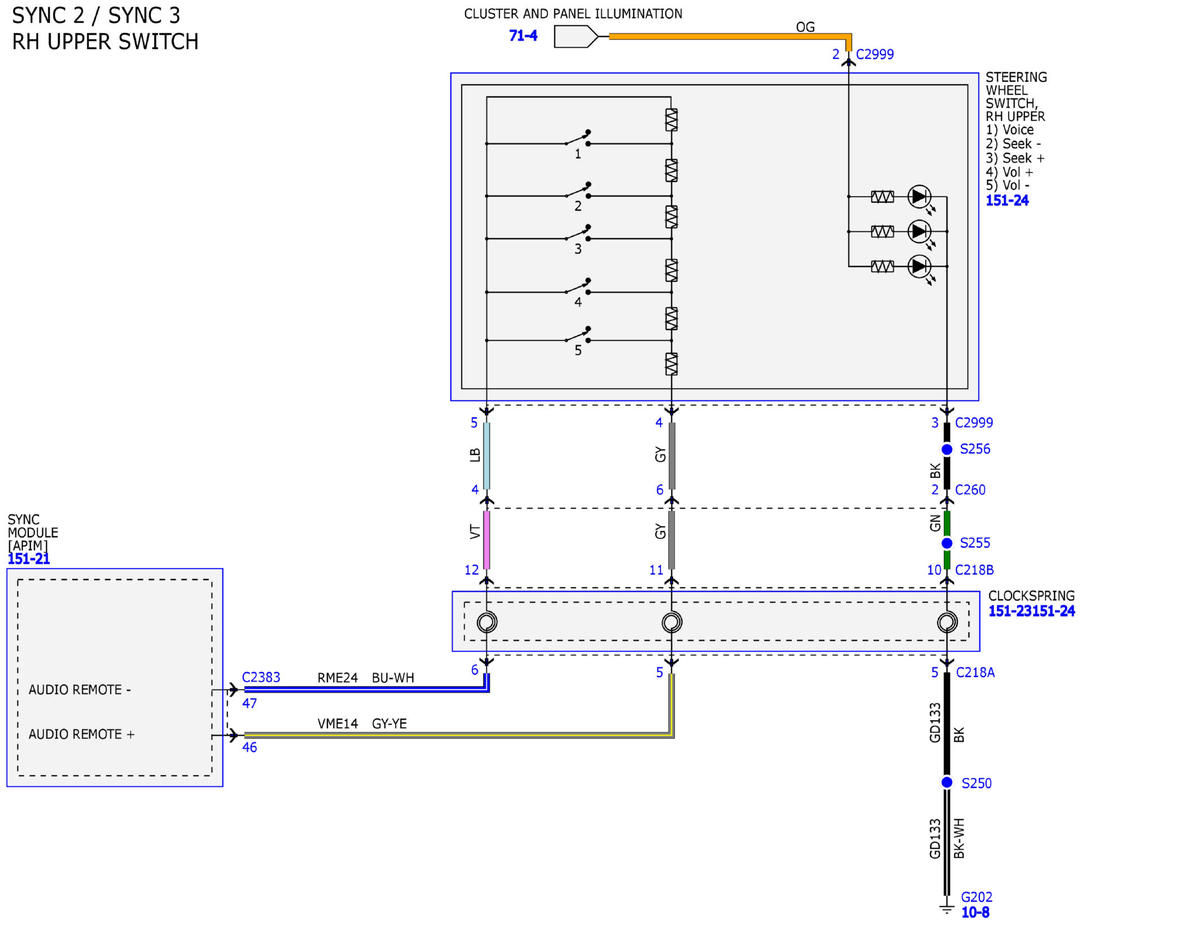Select the RME24 BU-WH wire label
Screen dimensions: 1200x927
(365, 678)
